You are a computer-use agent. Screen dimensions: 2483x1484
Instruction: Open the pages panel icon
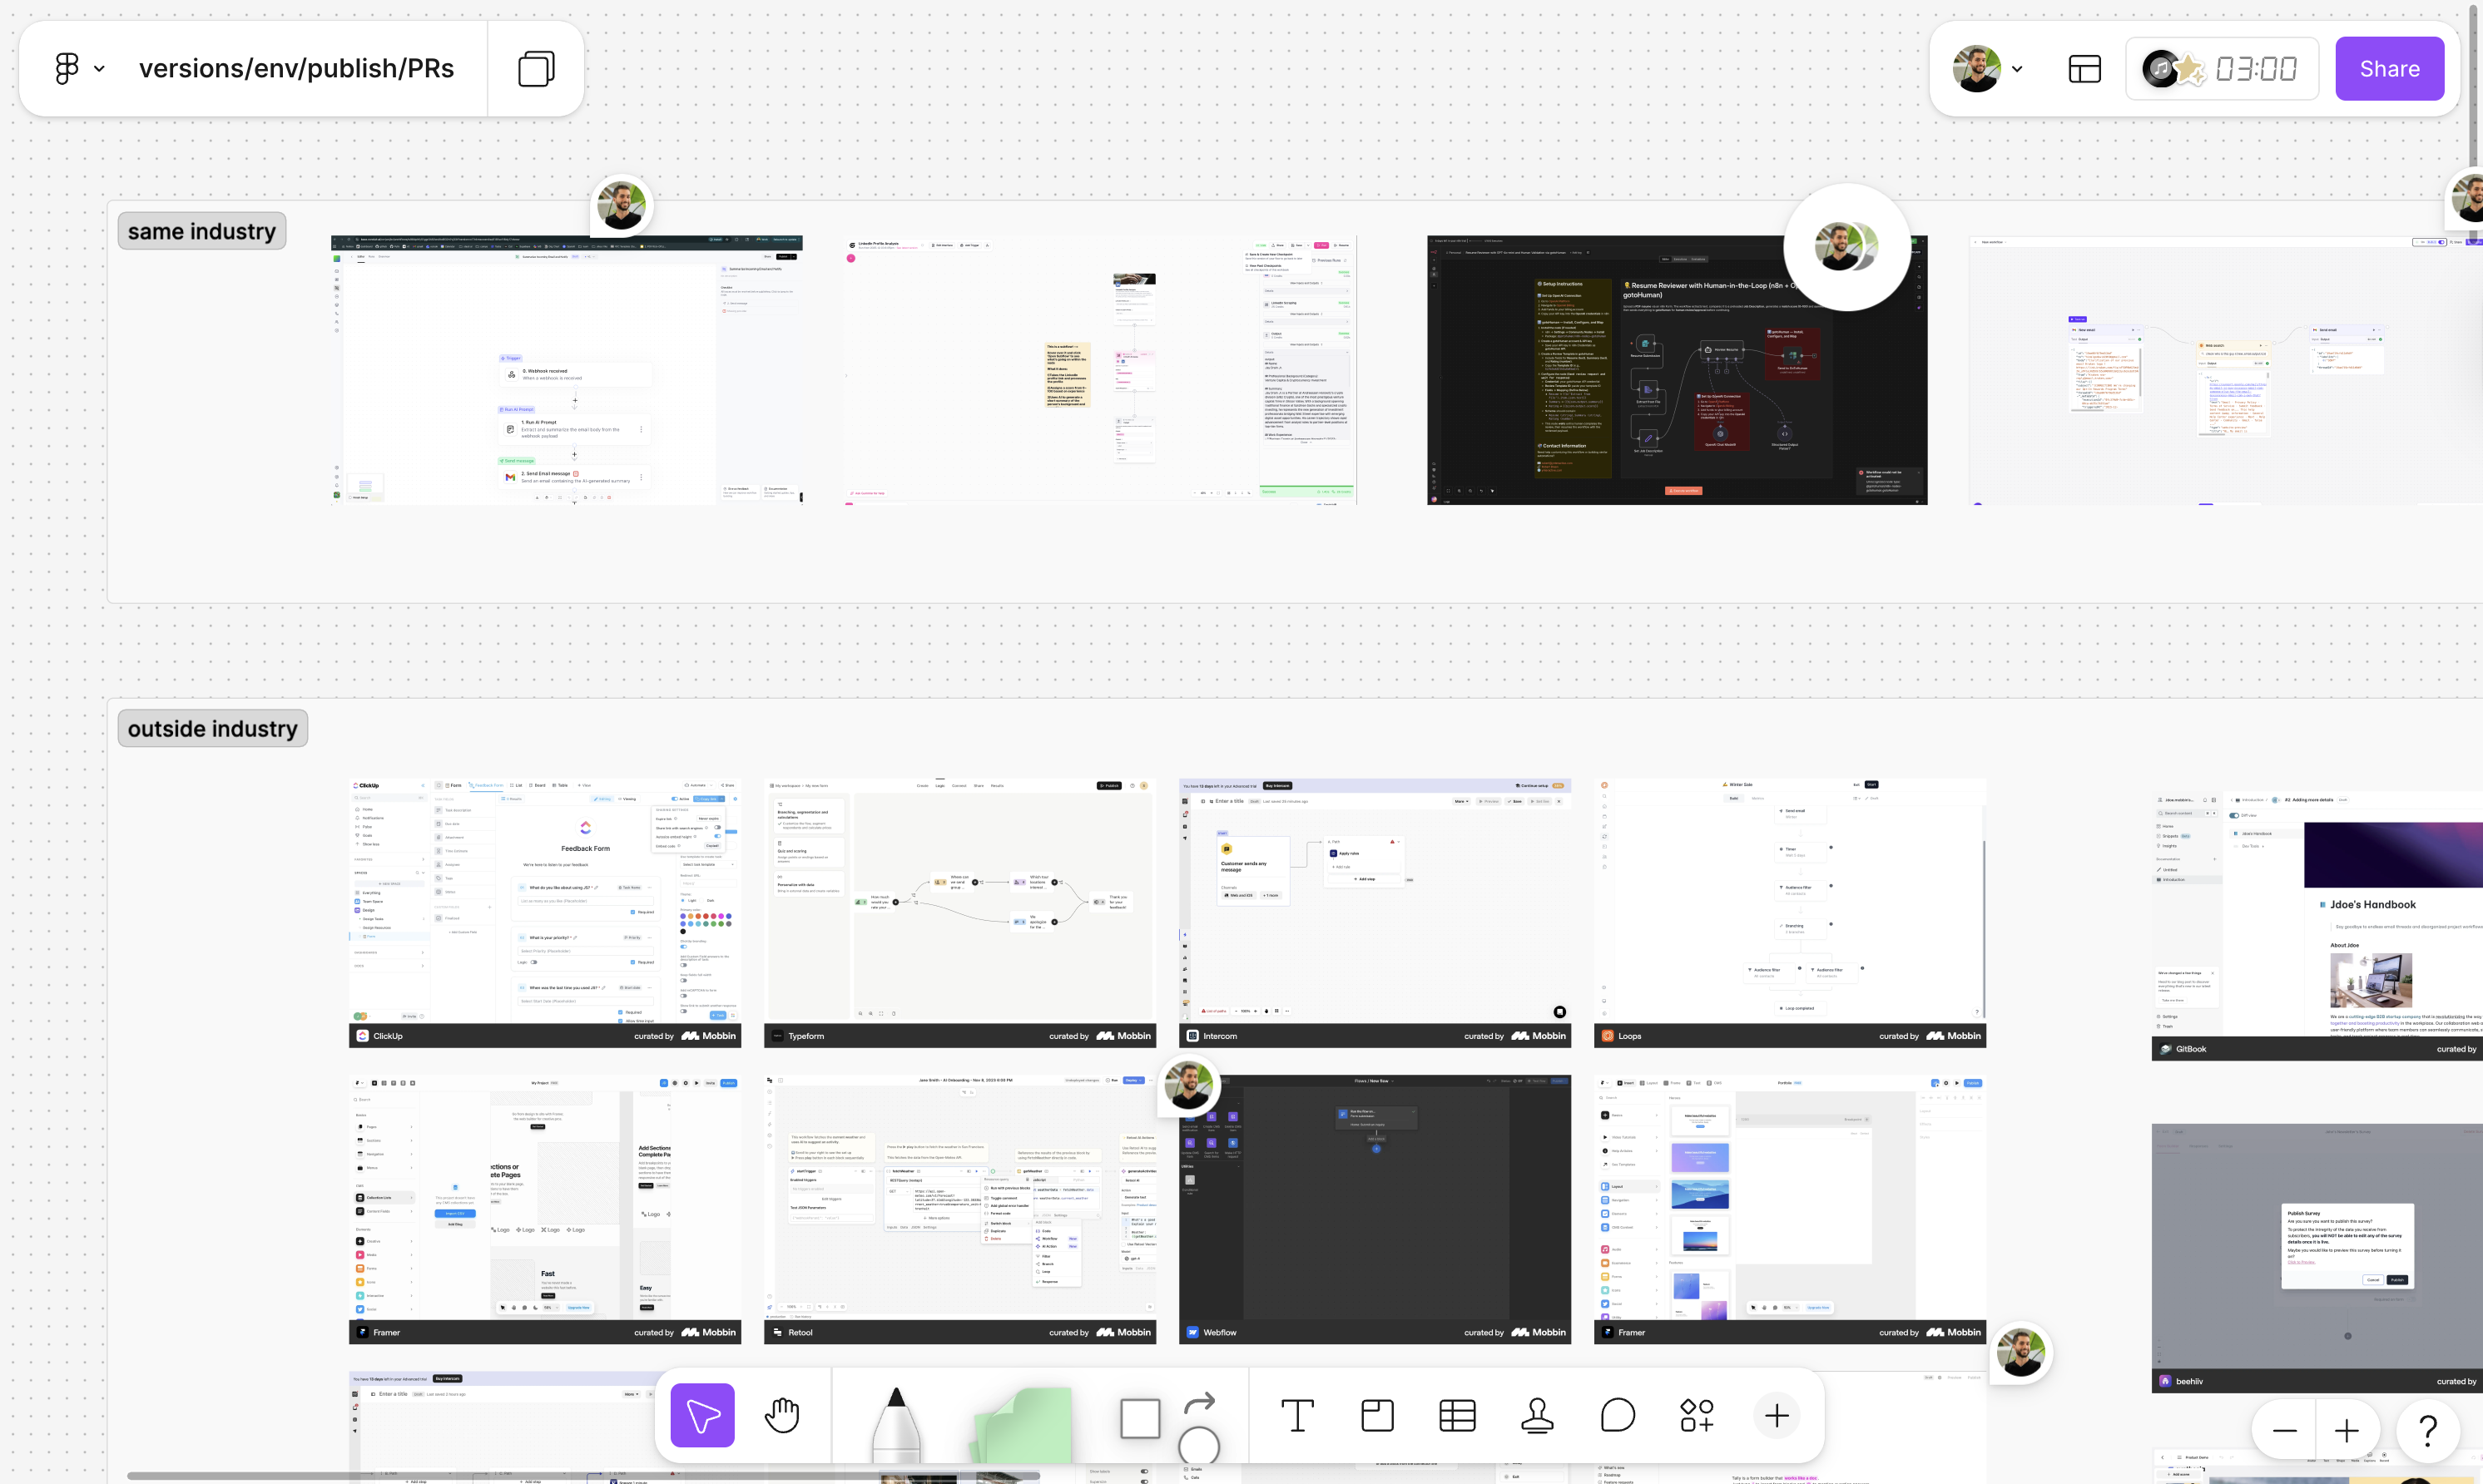(536, 68)
